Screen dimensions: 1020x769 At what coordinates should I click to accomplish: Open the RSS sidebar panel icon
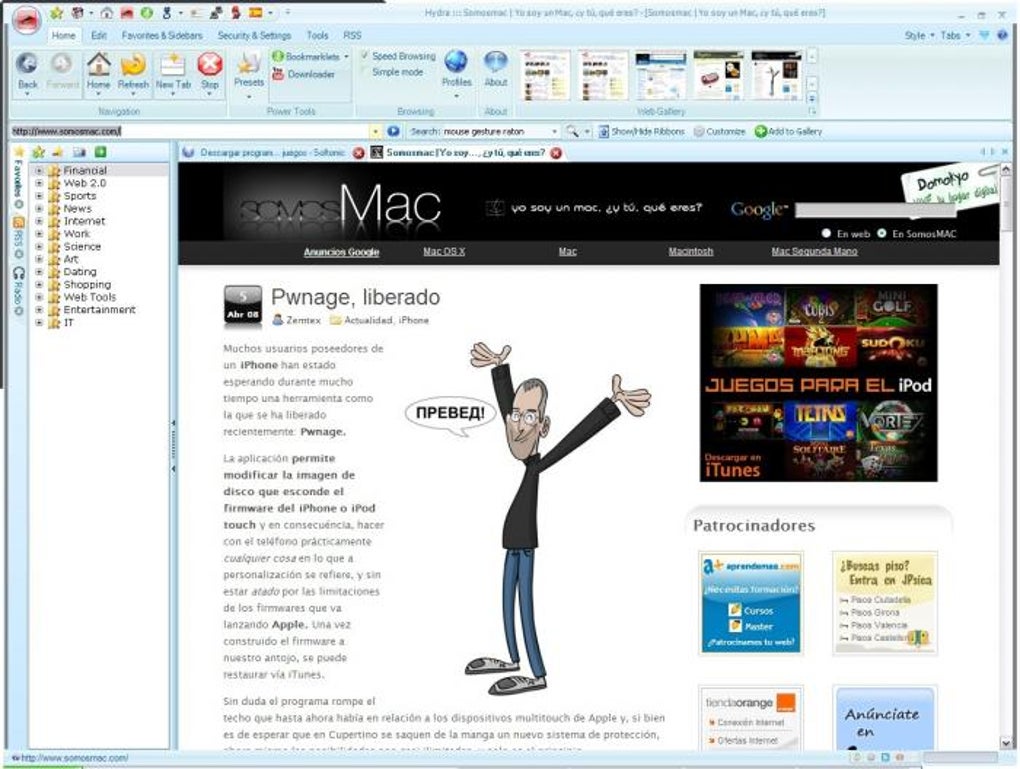(x=18, y=222)
